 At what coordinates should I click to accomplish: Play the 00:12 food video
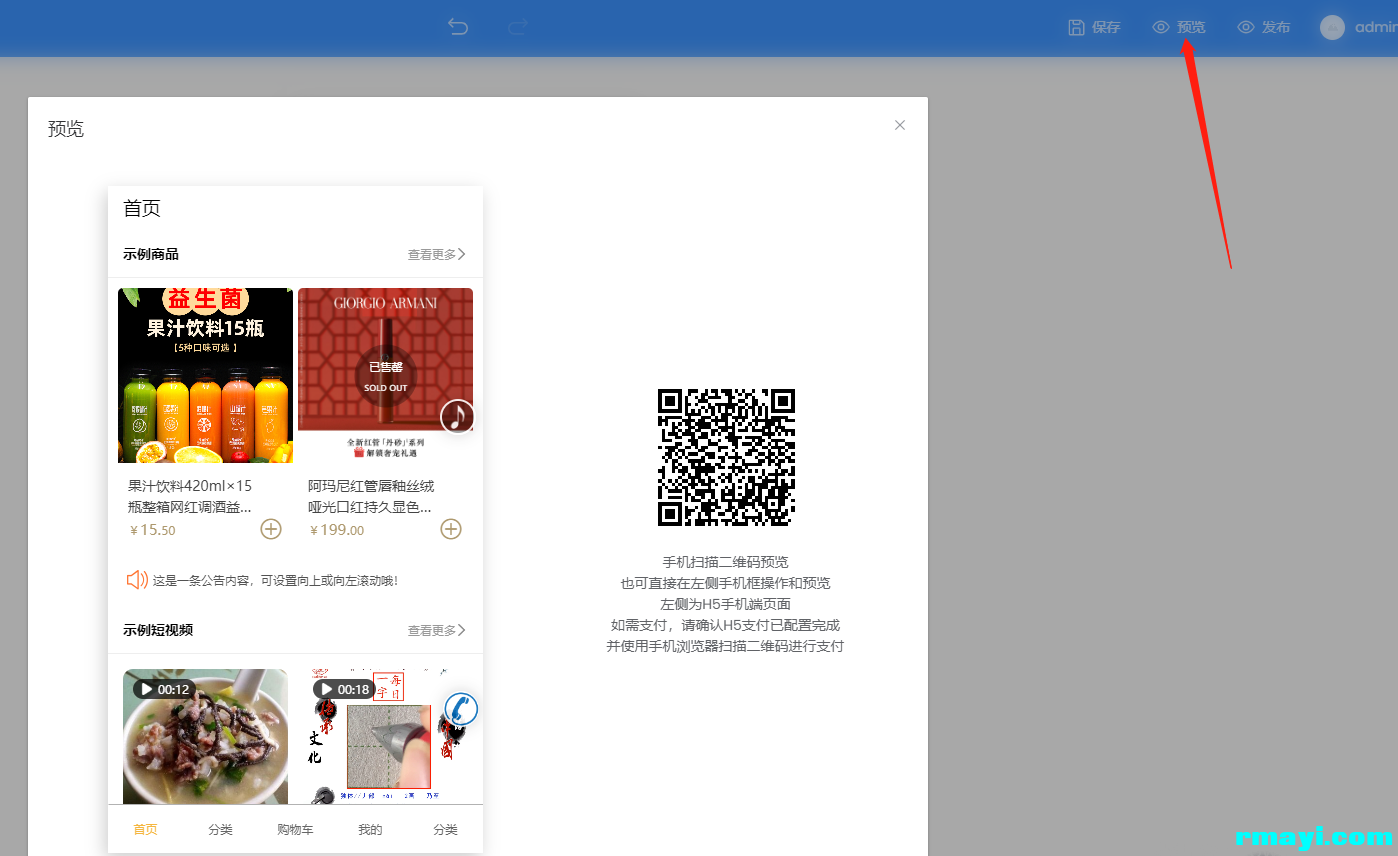click(205, 737)
